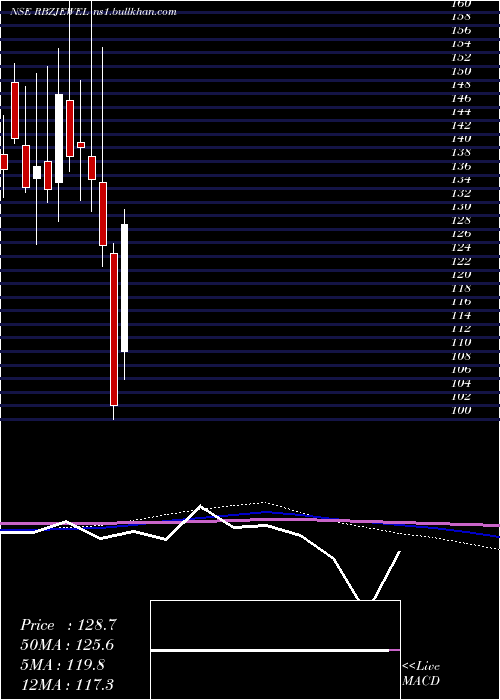
Task: Click the white MACD line's lowest dip
Action: pos(366,598)
